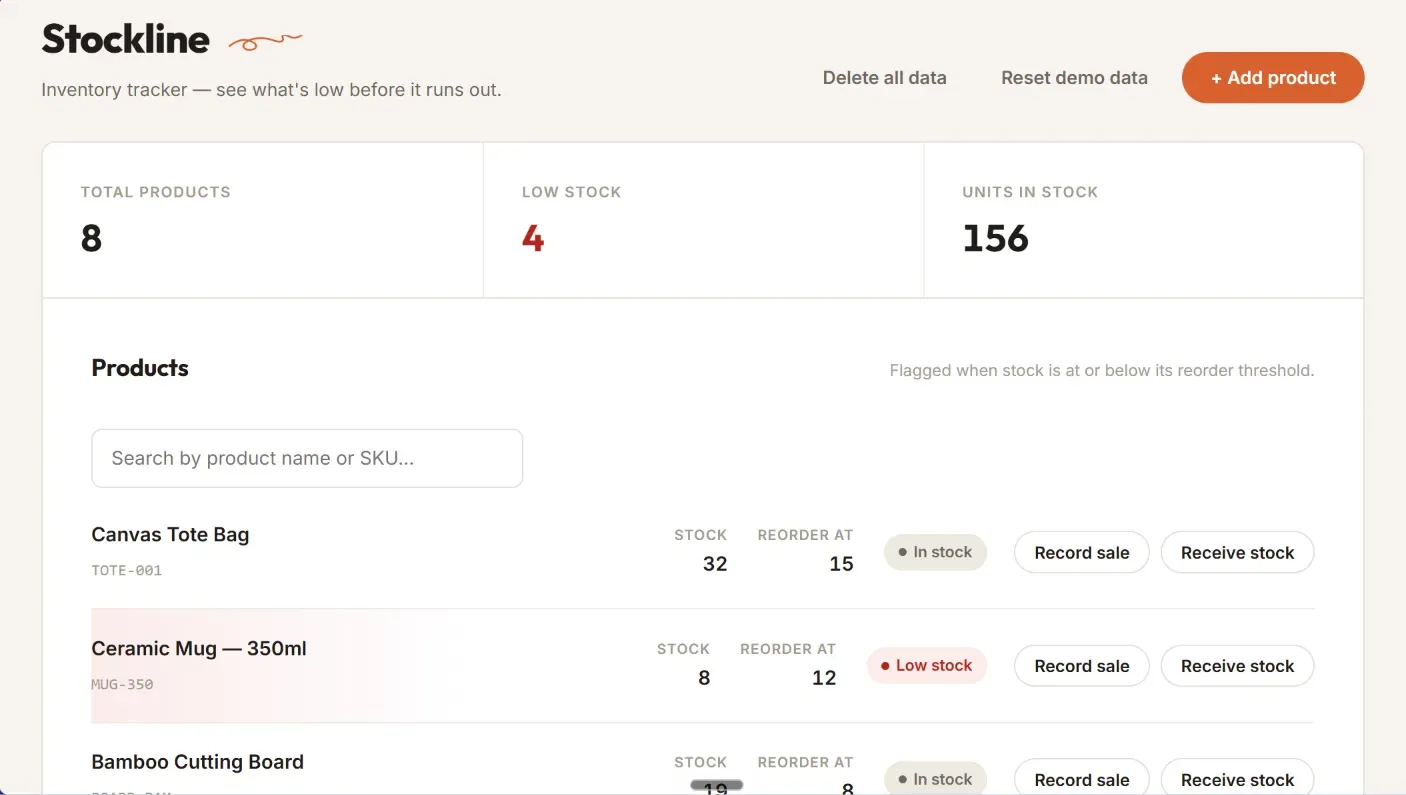Click the Low stock badge on Ceramic Mug

[x=927, y=666]
